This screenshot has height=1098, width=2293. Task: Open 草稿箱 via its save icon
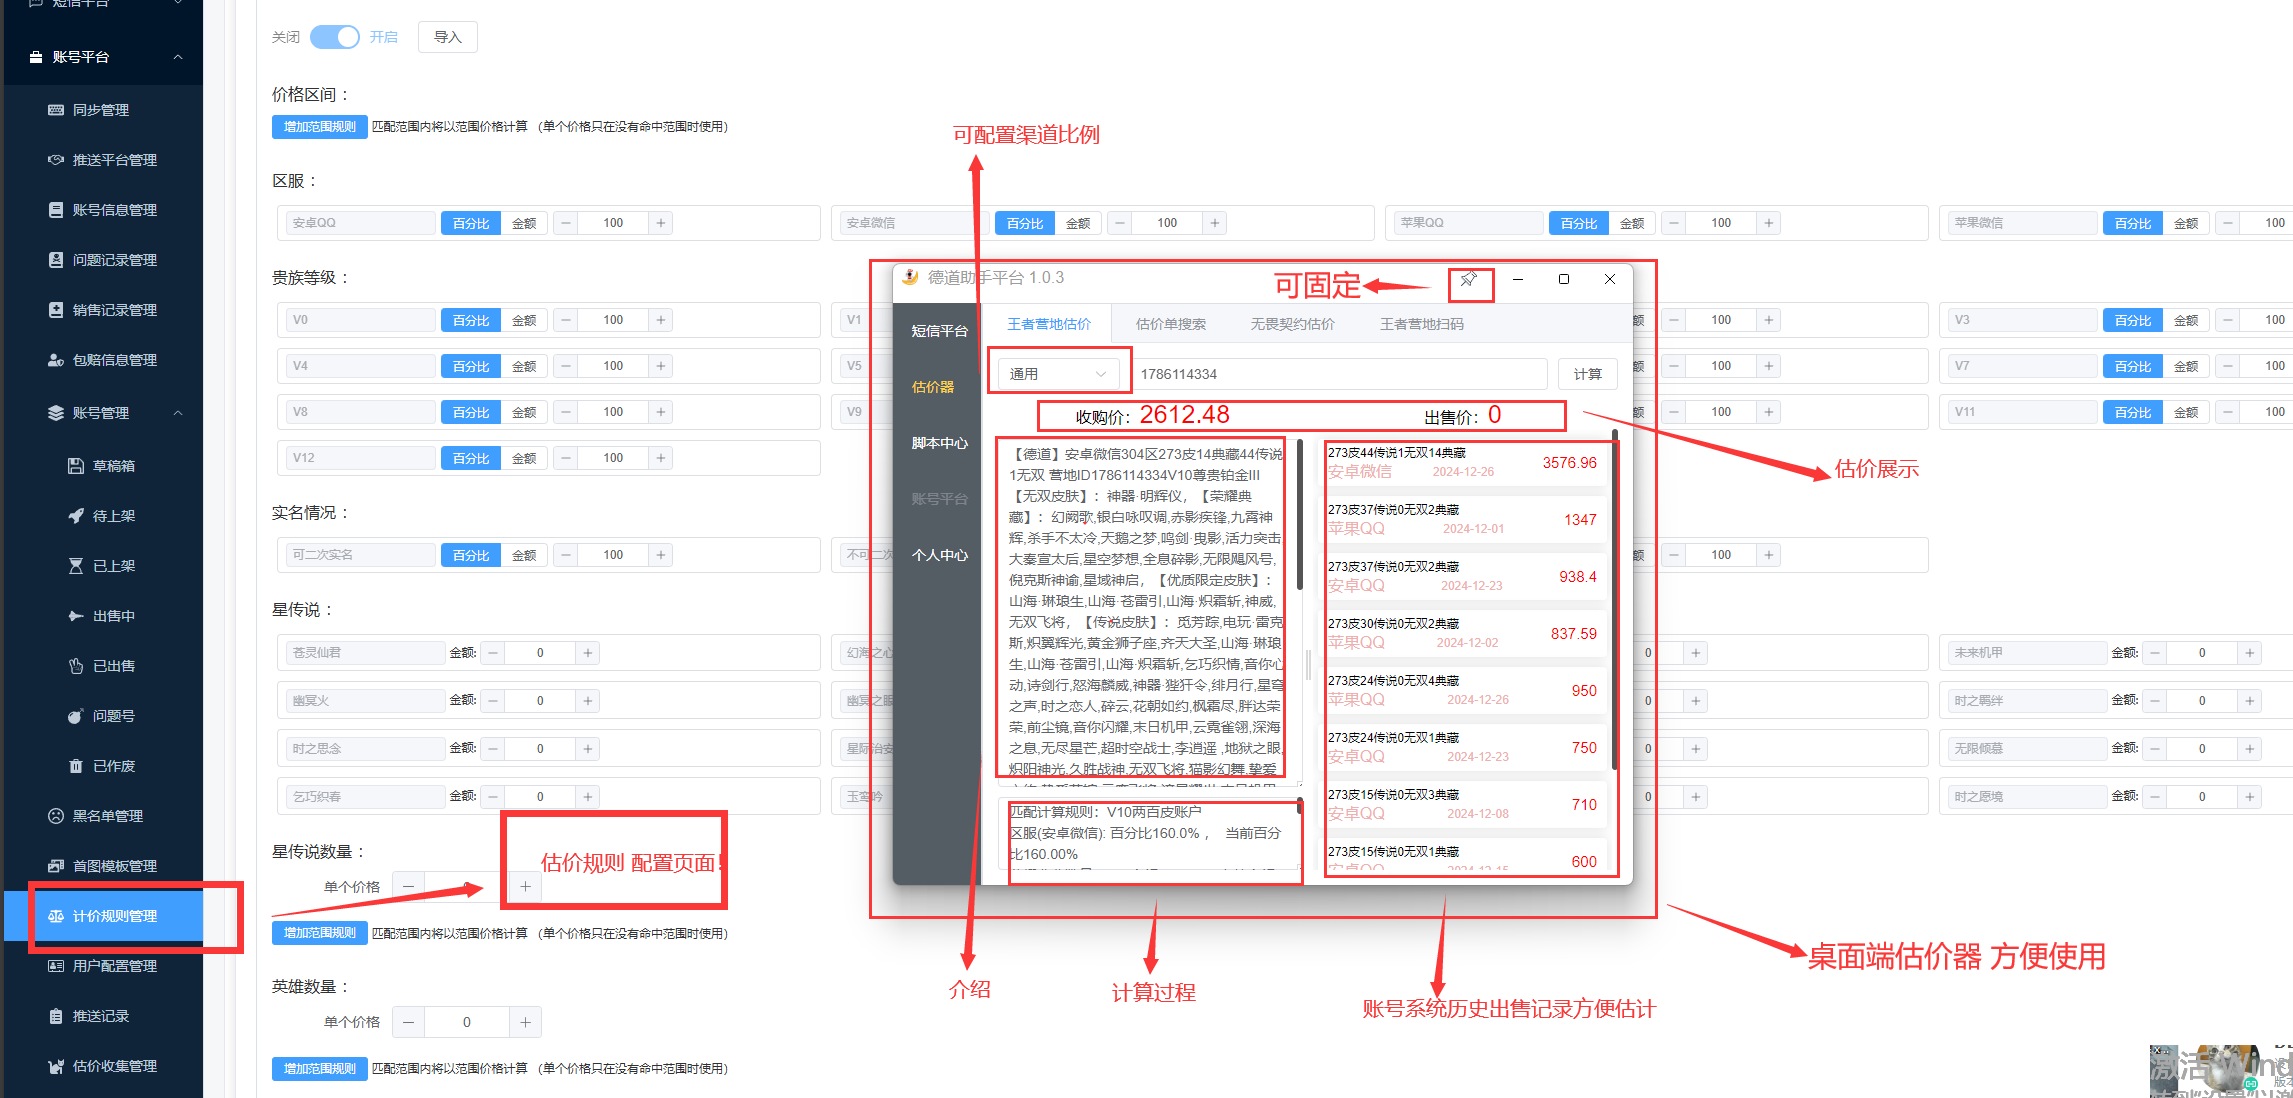pyautogui.click(x=76, y=466)
